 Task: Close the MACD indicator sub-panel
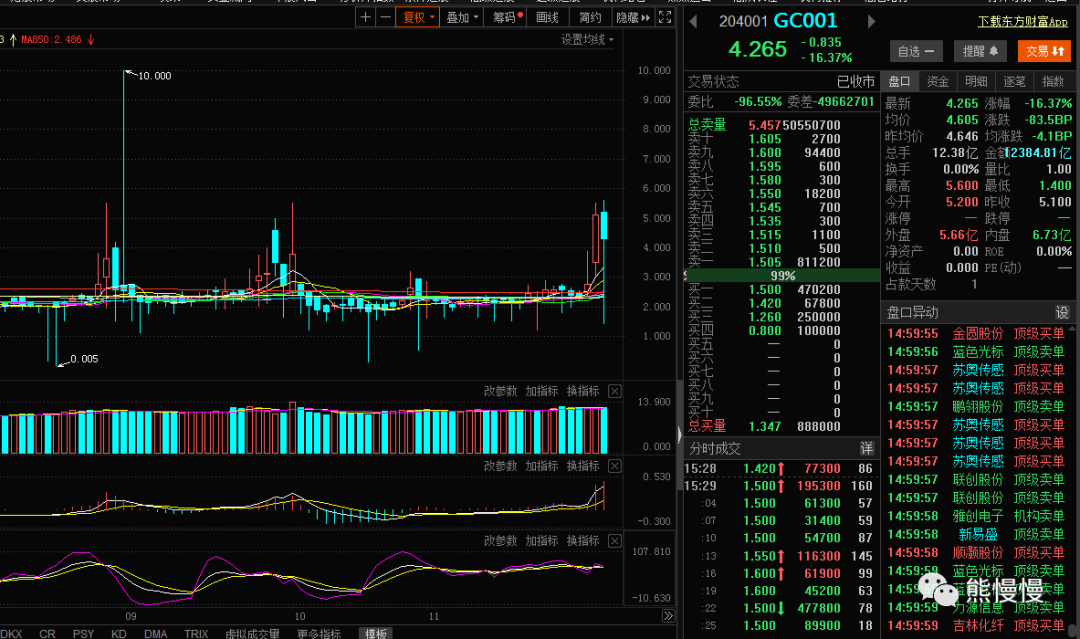point(615,466)
